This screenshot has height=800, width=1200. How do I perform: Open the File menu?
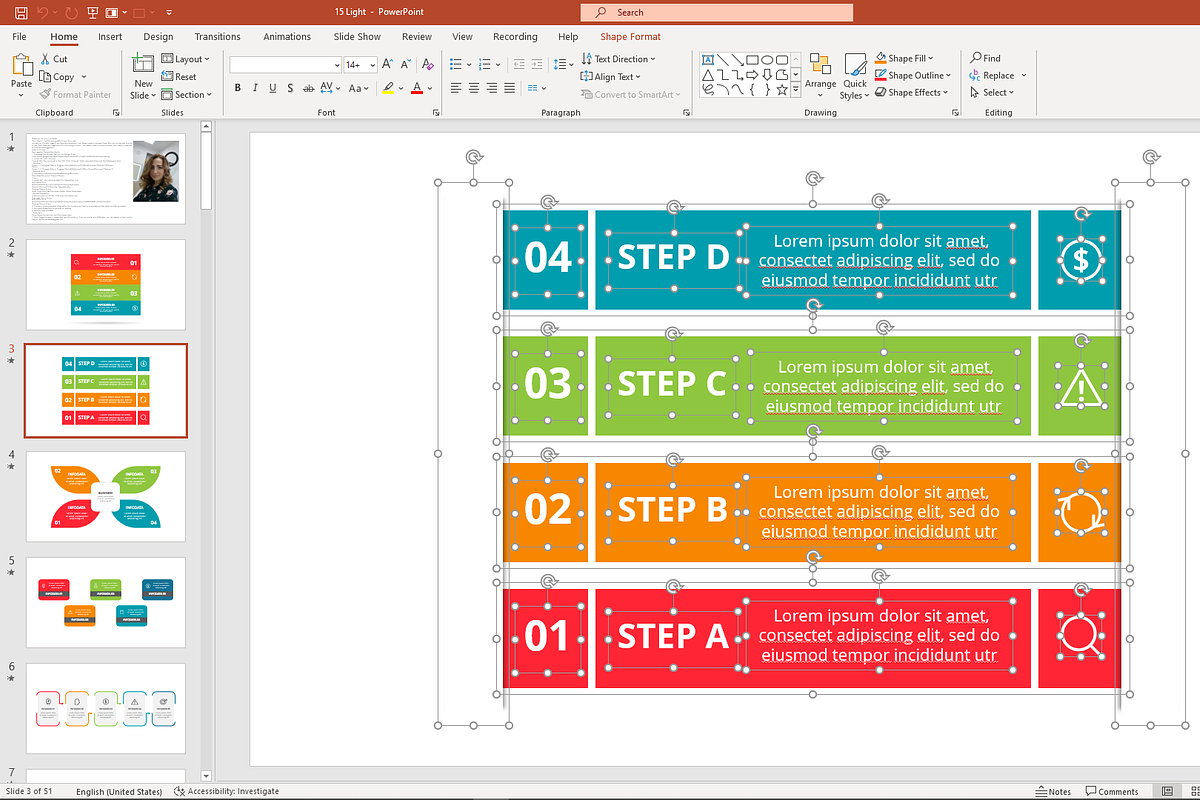coord(19,37)
